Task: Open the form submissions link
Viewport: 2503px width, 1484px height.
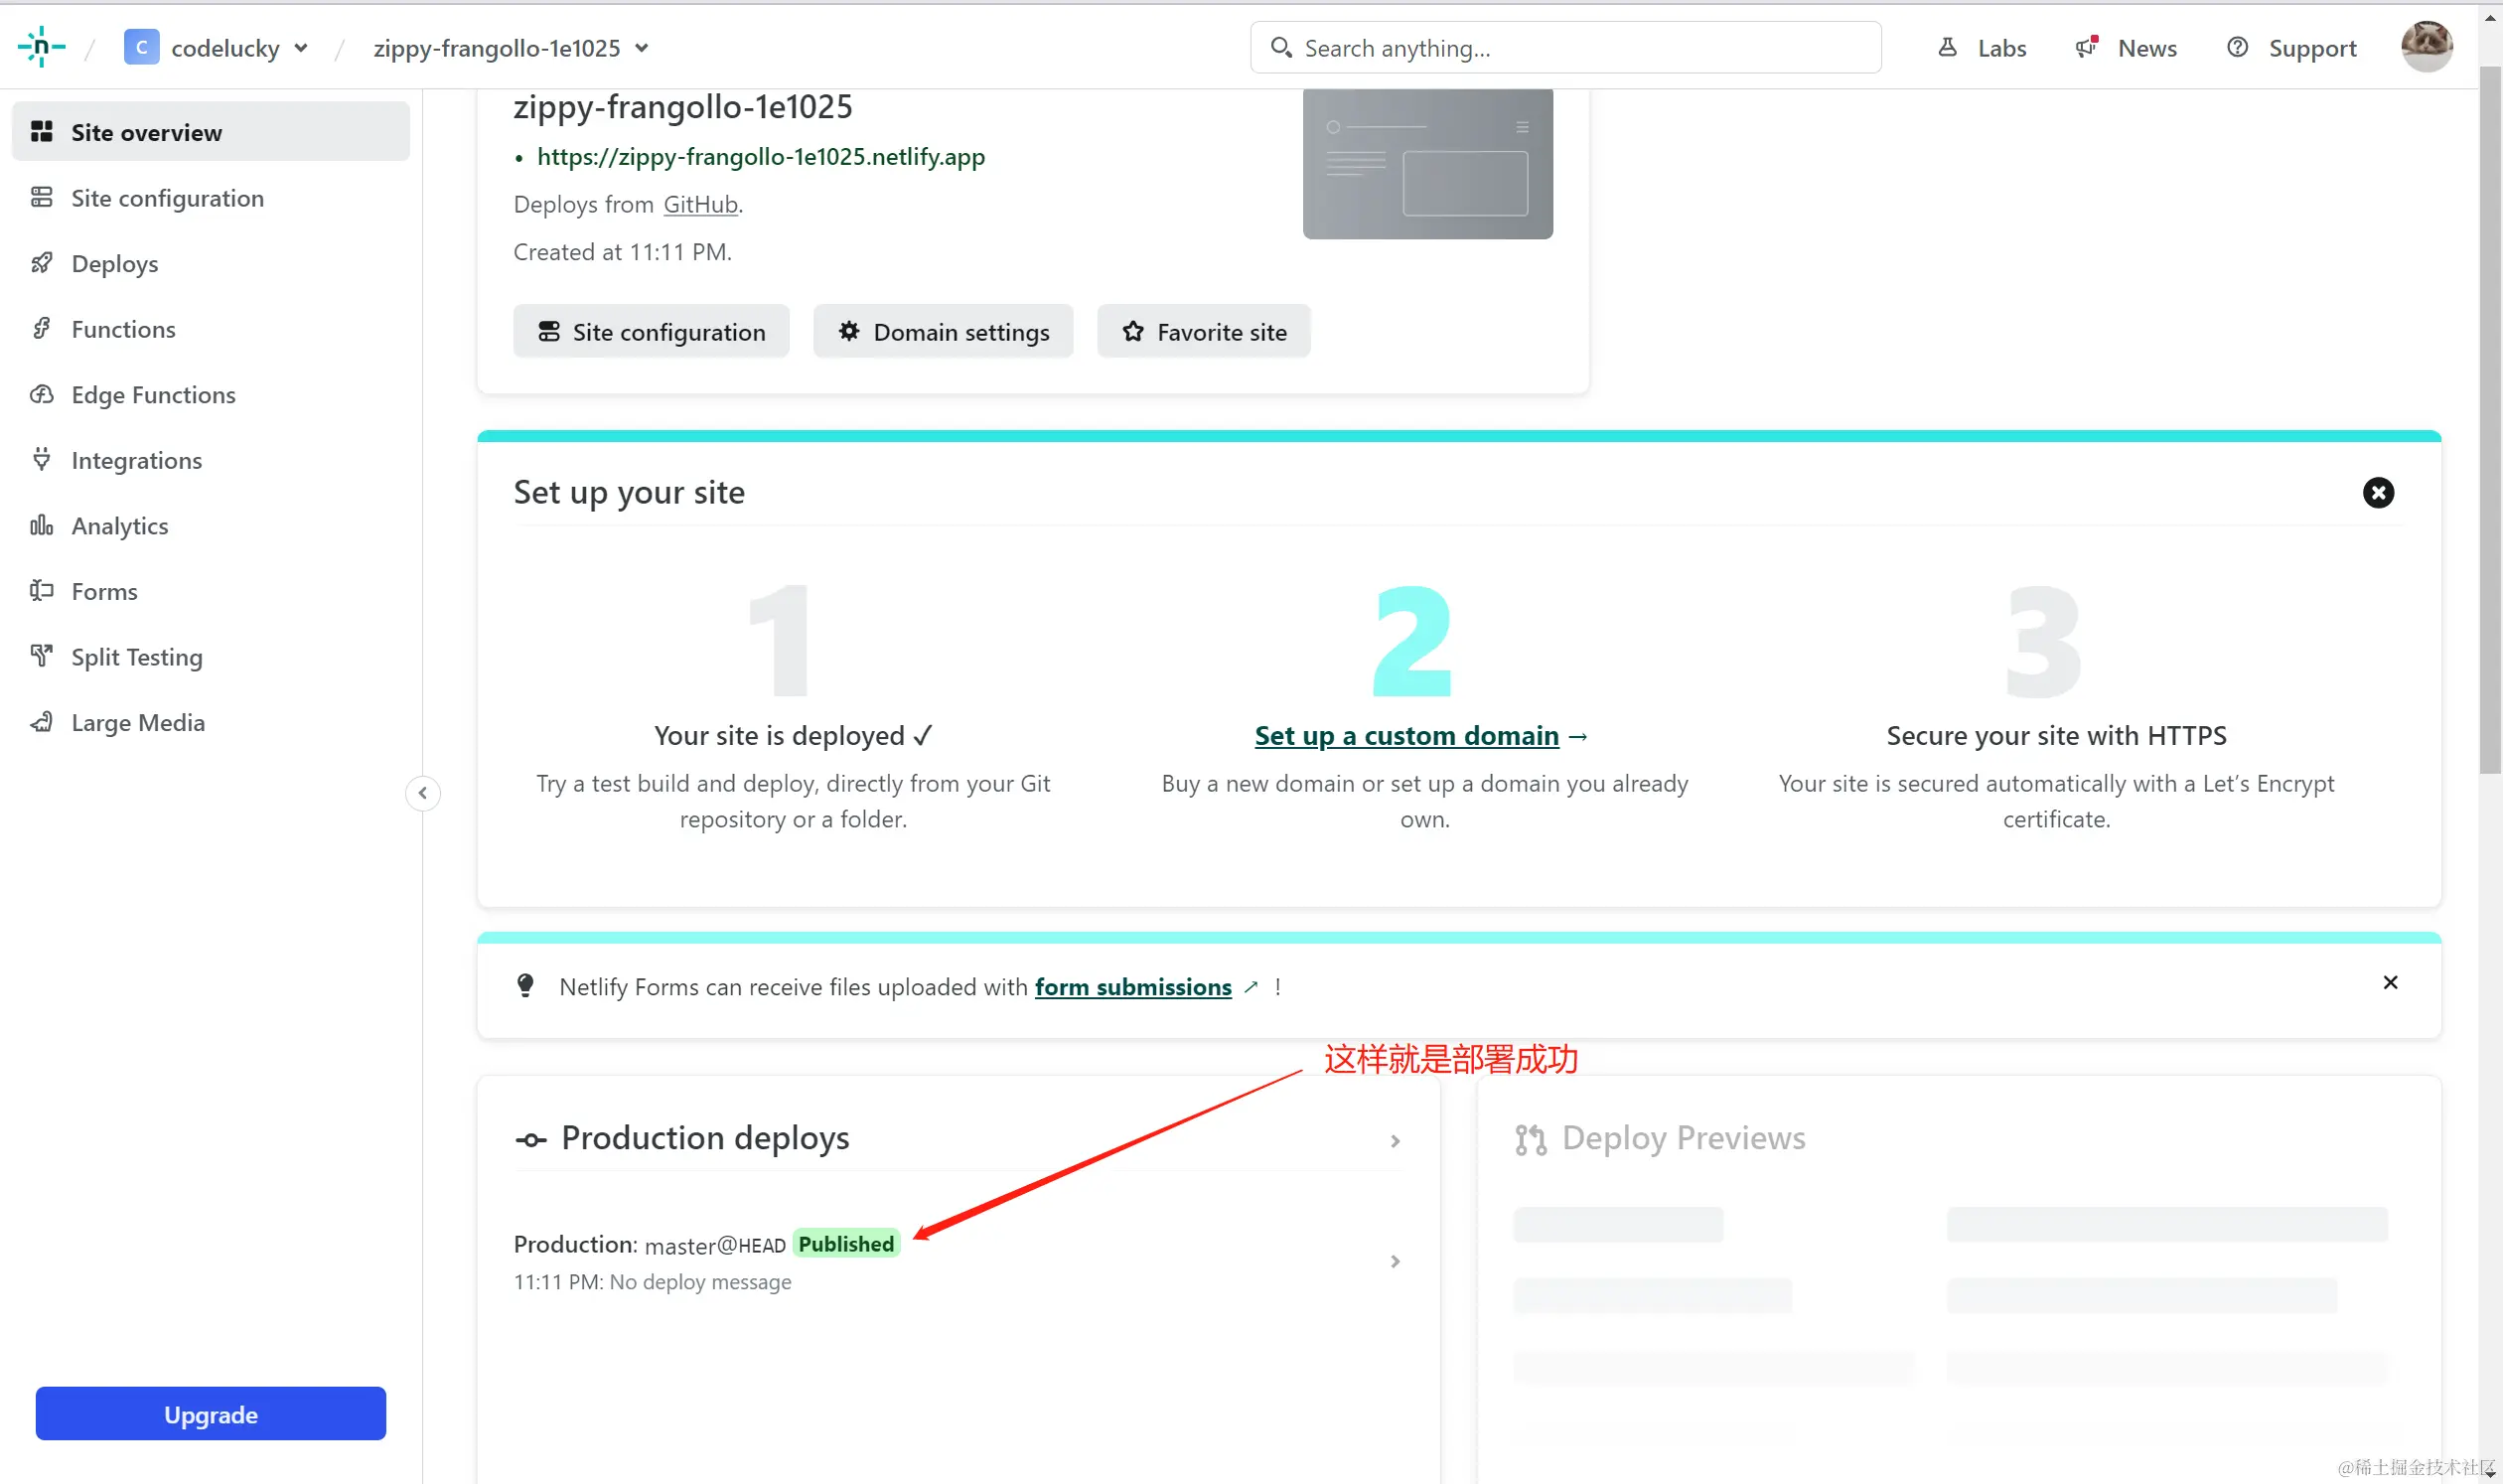Action: point(1133,987)
